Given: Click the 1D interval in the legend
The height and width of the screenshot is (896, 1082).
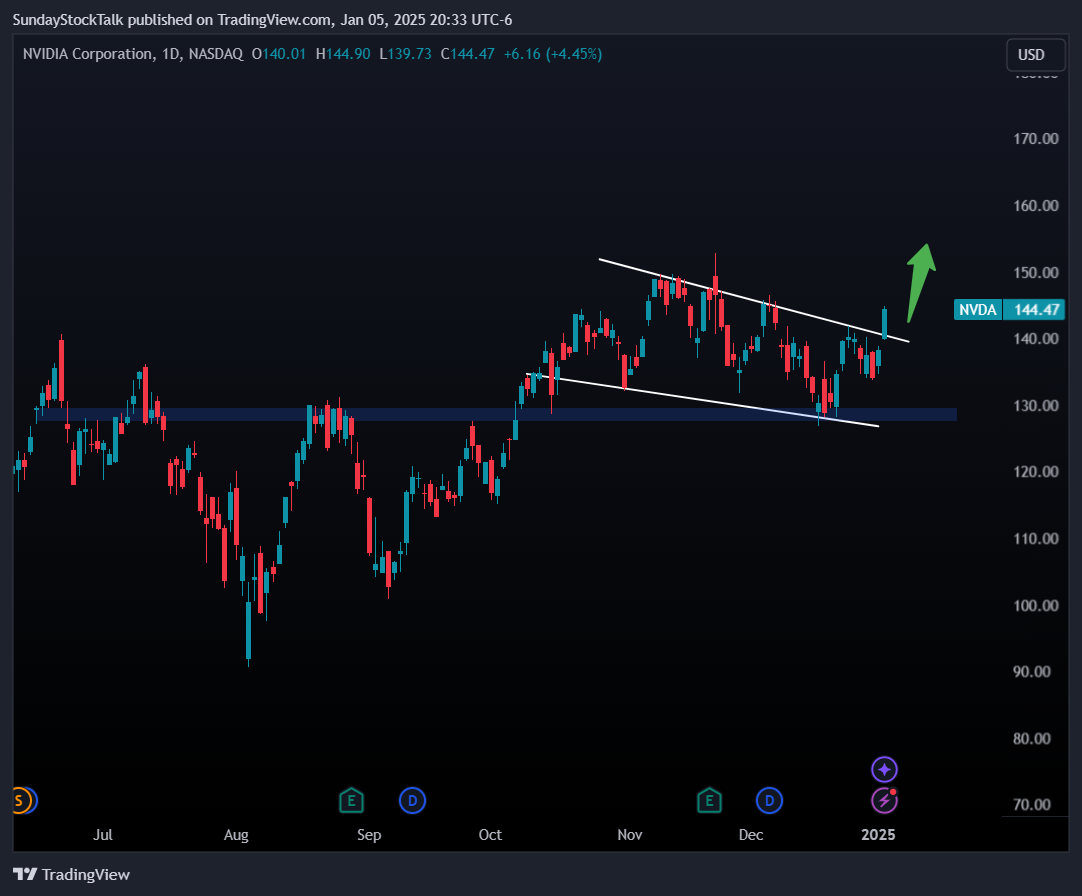Looking at the screenshot, I should pyautogui.click(x=170, y=54).
